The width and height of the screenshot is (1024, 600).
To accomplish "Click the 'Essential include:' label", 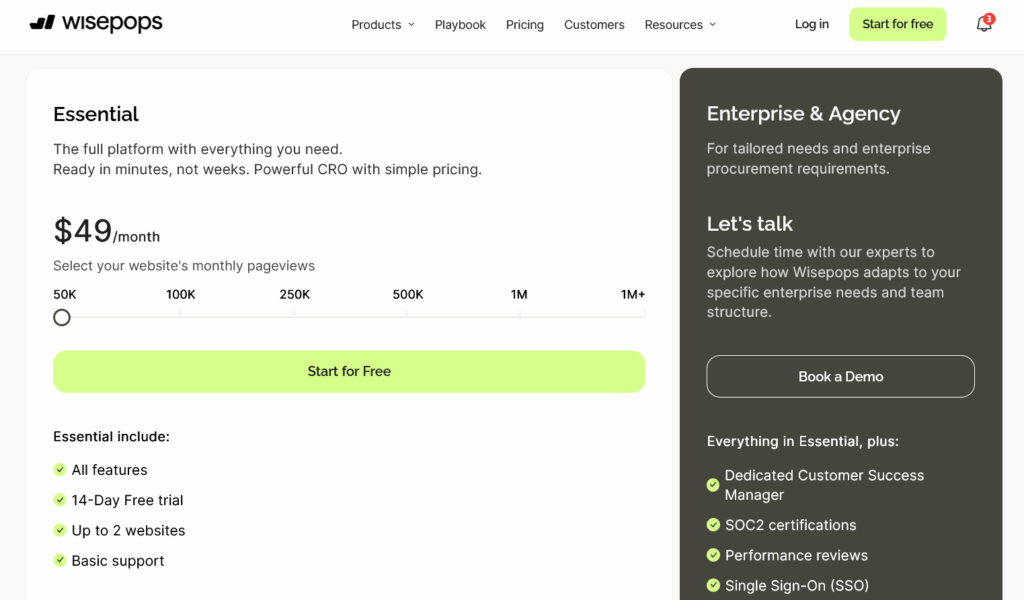I will (111, 437).
